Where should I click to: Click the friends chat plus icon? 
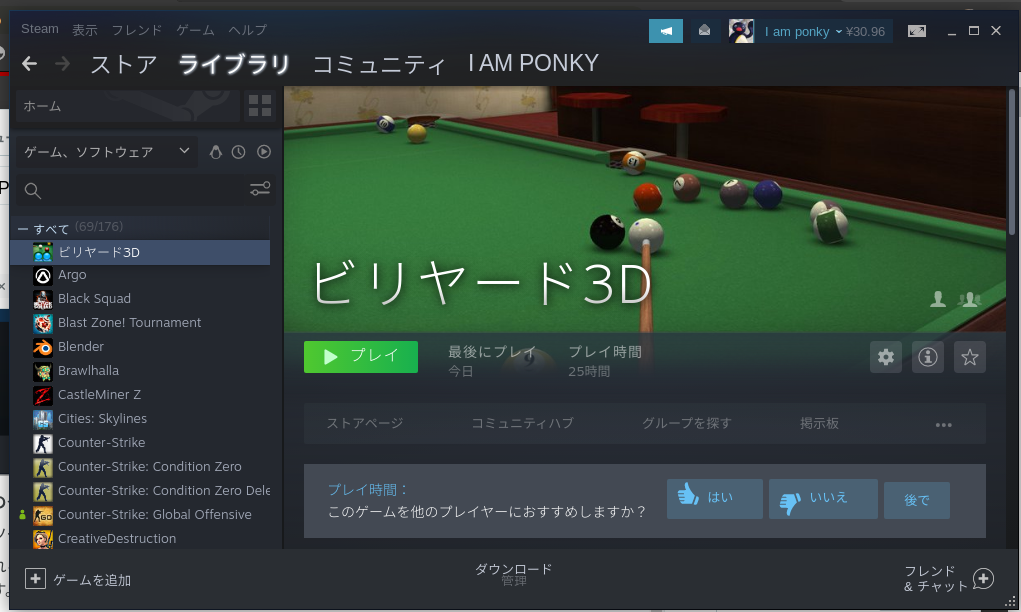pyautogui.click(x=983, y=578)
